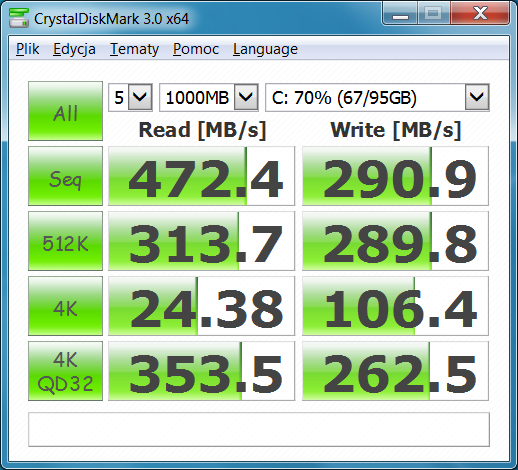The height and width of the screenshot is (470, 518).
Task: Open the 1000MB test size dropdown
Action: pos(209,98)
